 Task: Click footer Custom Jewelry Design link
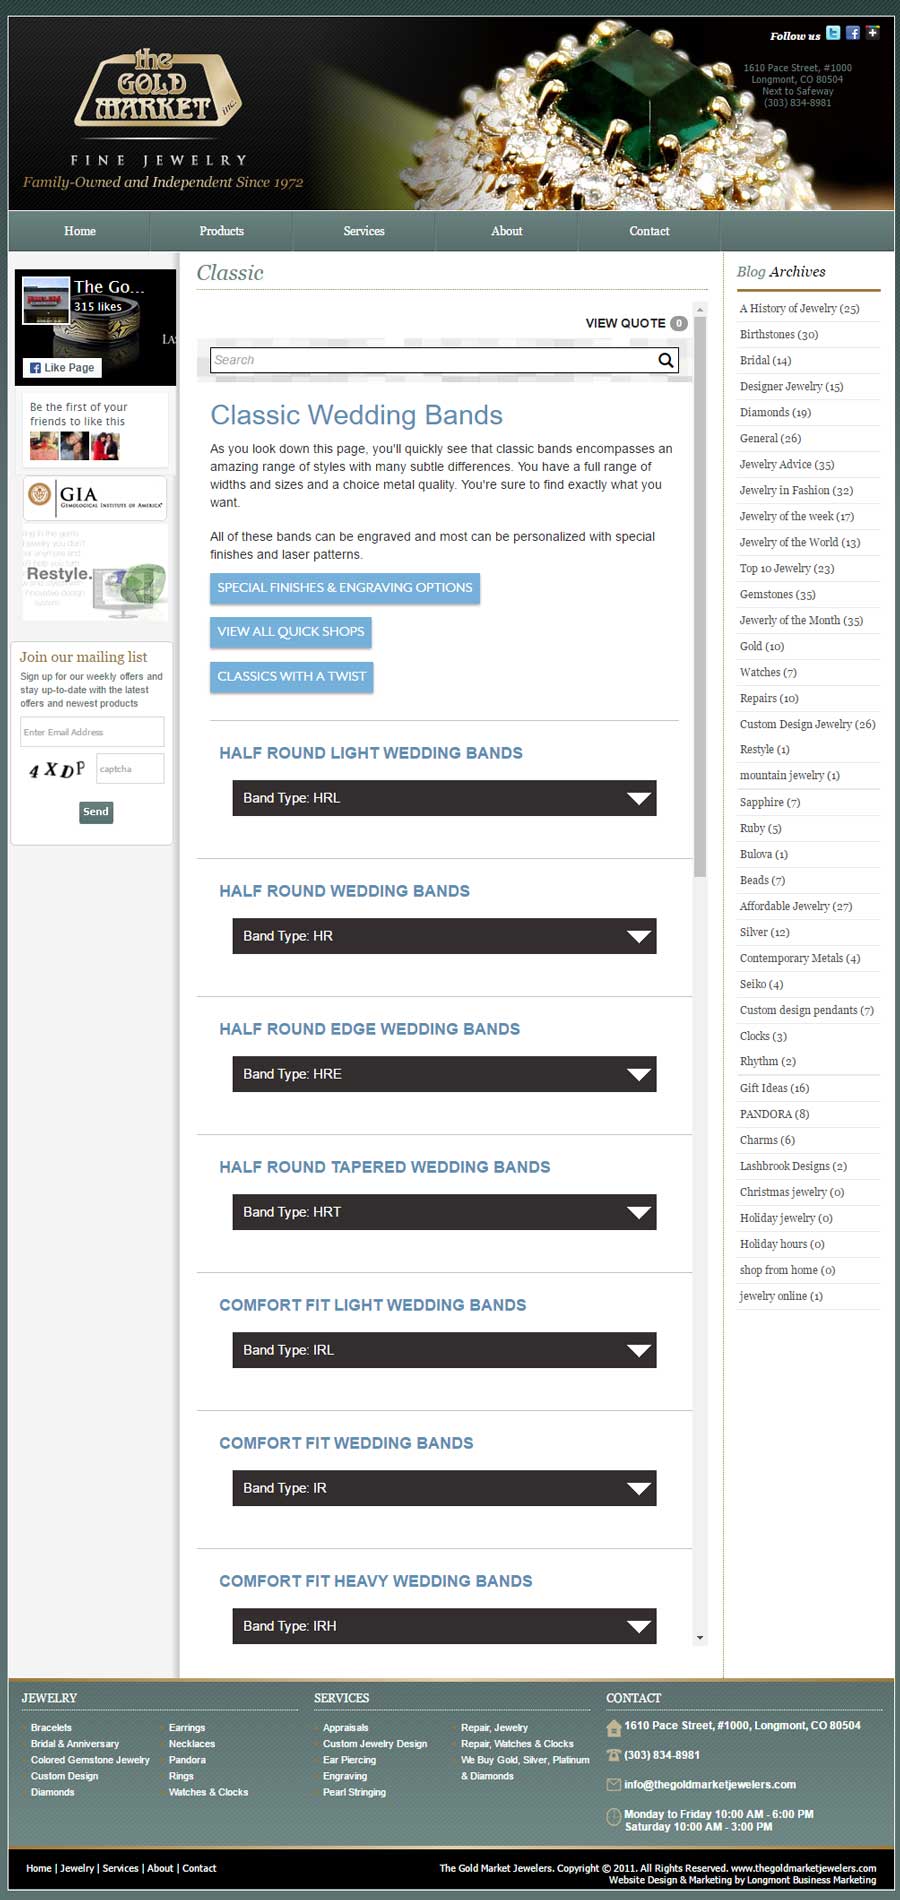point(375,1744)
